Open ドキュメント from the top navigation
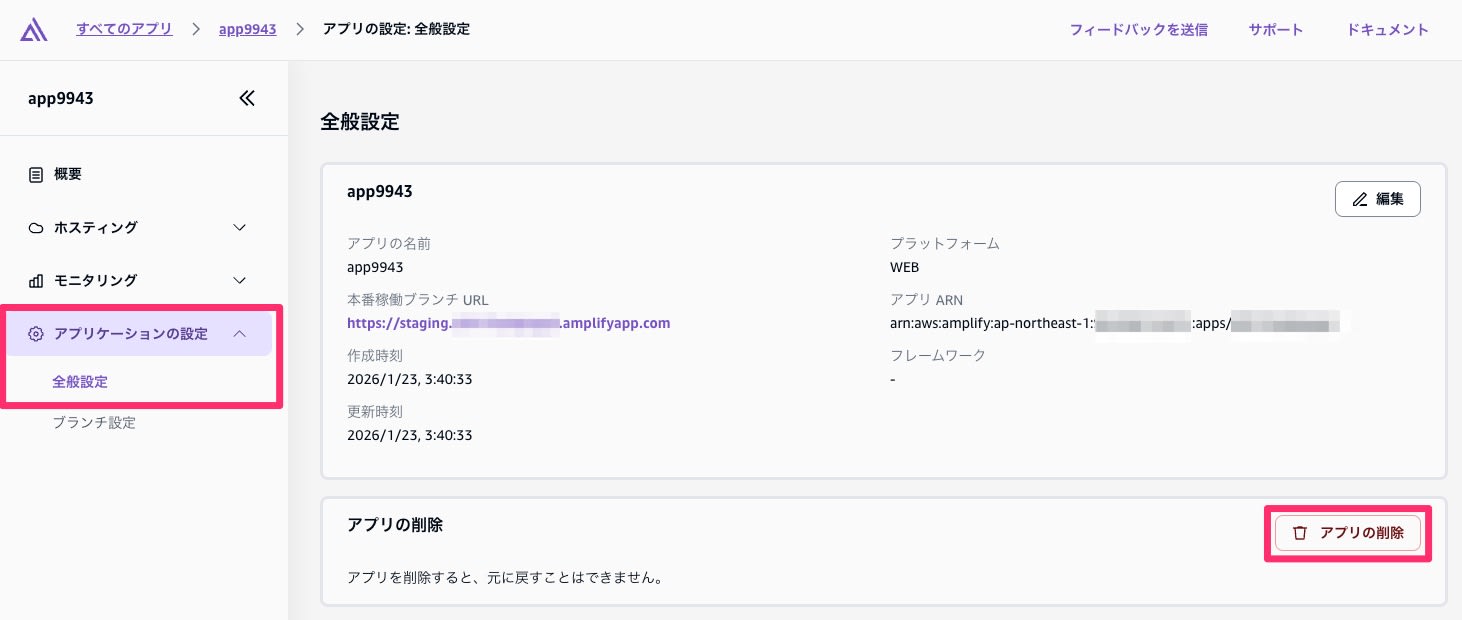1462x620 pixels. 1387,29
